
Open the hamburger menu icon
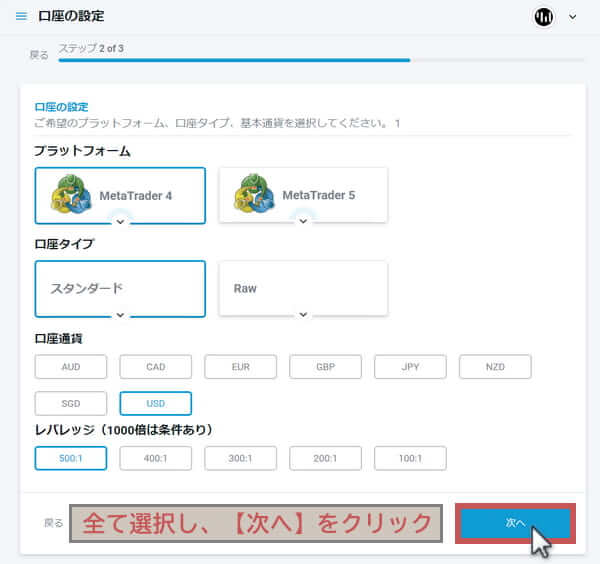(21, 16)
